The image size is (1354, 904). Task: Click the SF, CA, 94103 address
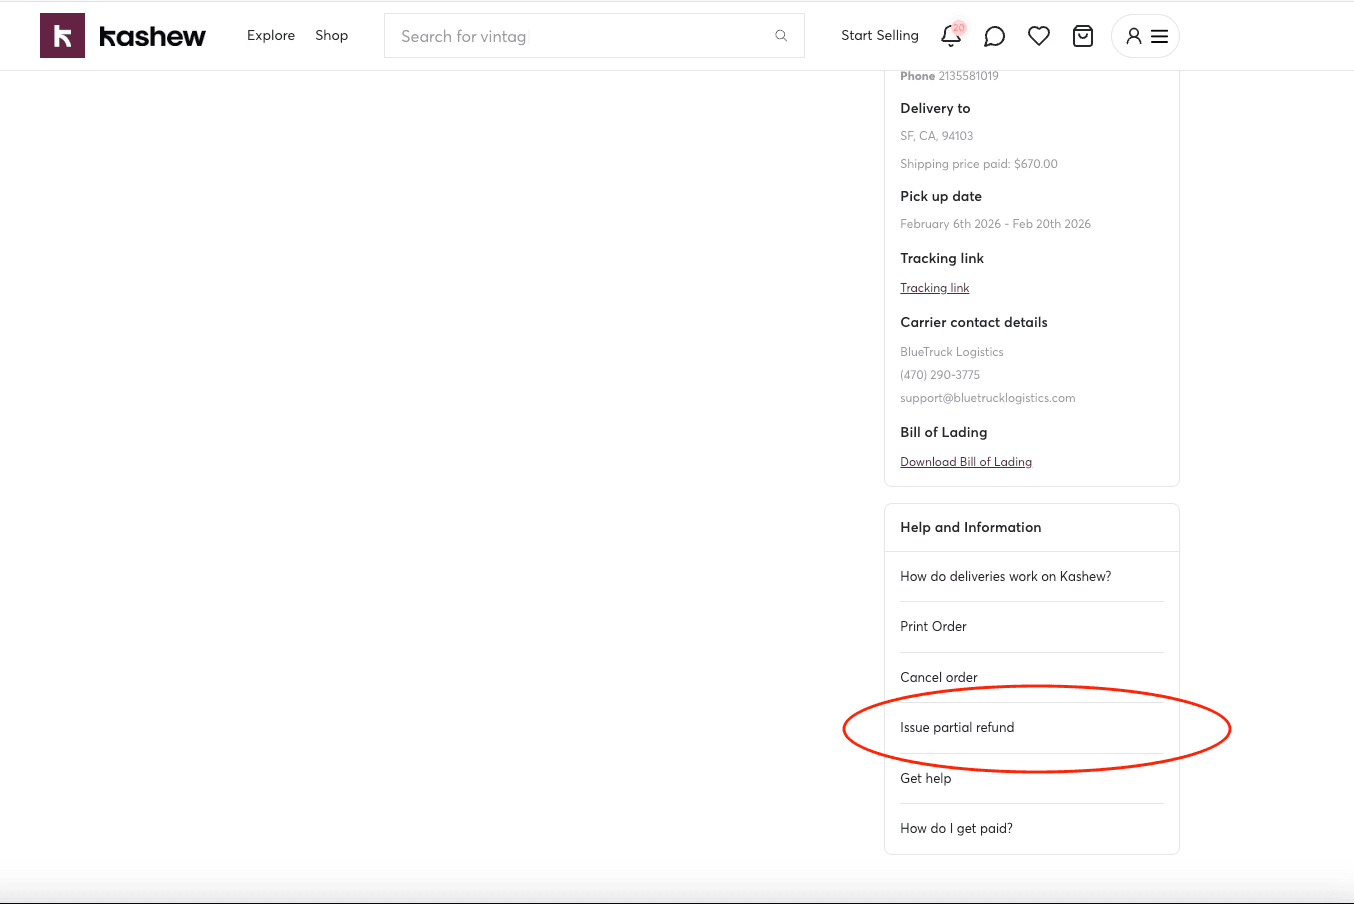click(937, 136)
